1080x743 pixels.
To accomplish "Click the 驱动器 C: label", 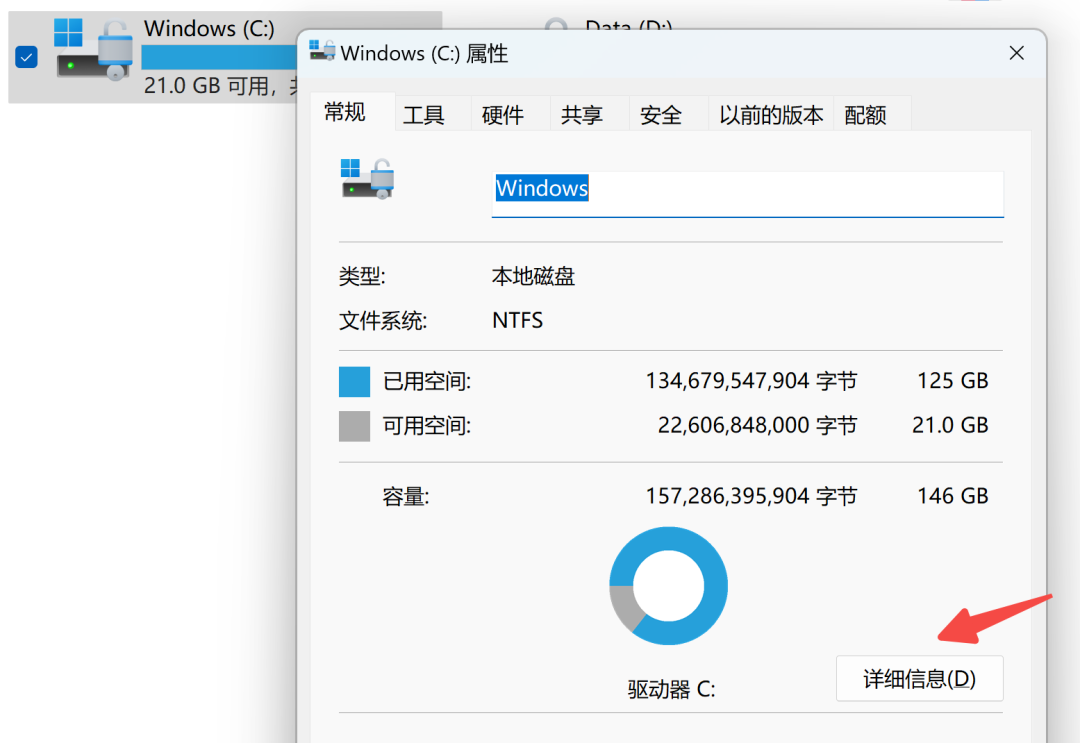I will [x=672, y=689].
